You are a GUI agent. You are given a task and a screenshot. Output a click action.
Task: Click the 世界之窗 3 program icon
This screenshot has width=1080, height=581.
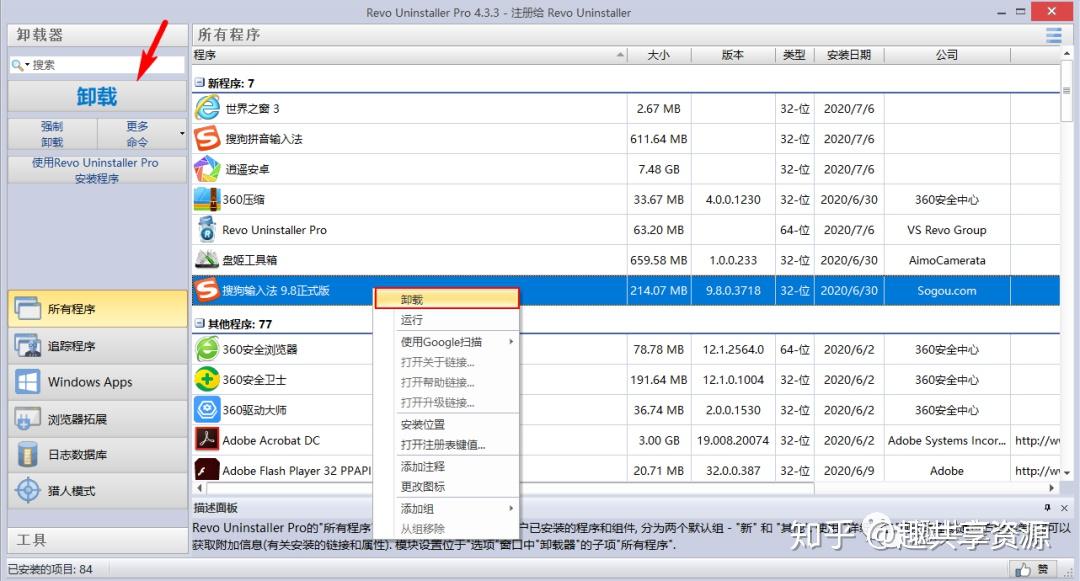tap(207, 108)
